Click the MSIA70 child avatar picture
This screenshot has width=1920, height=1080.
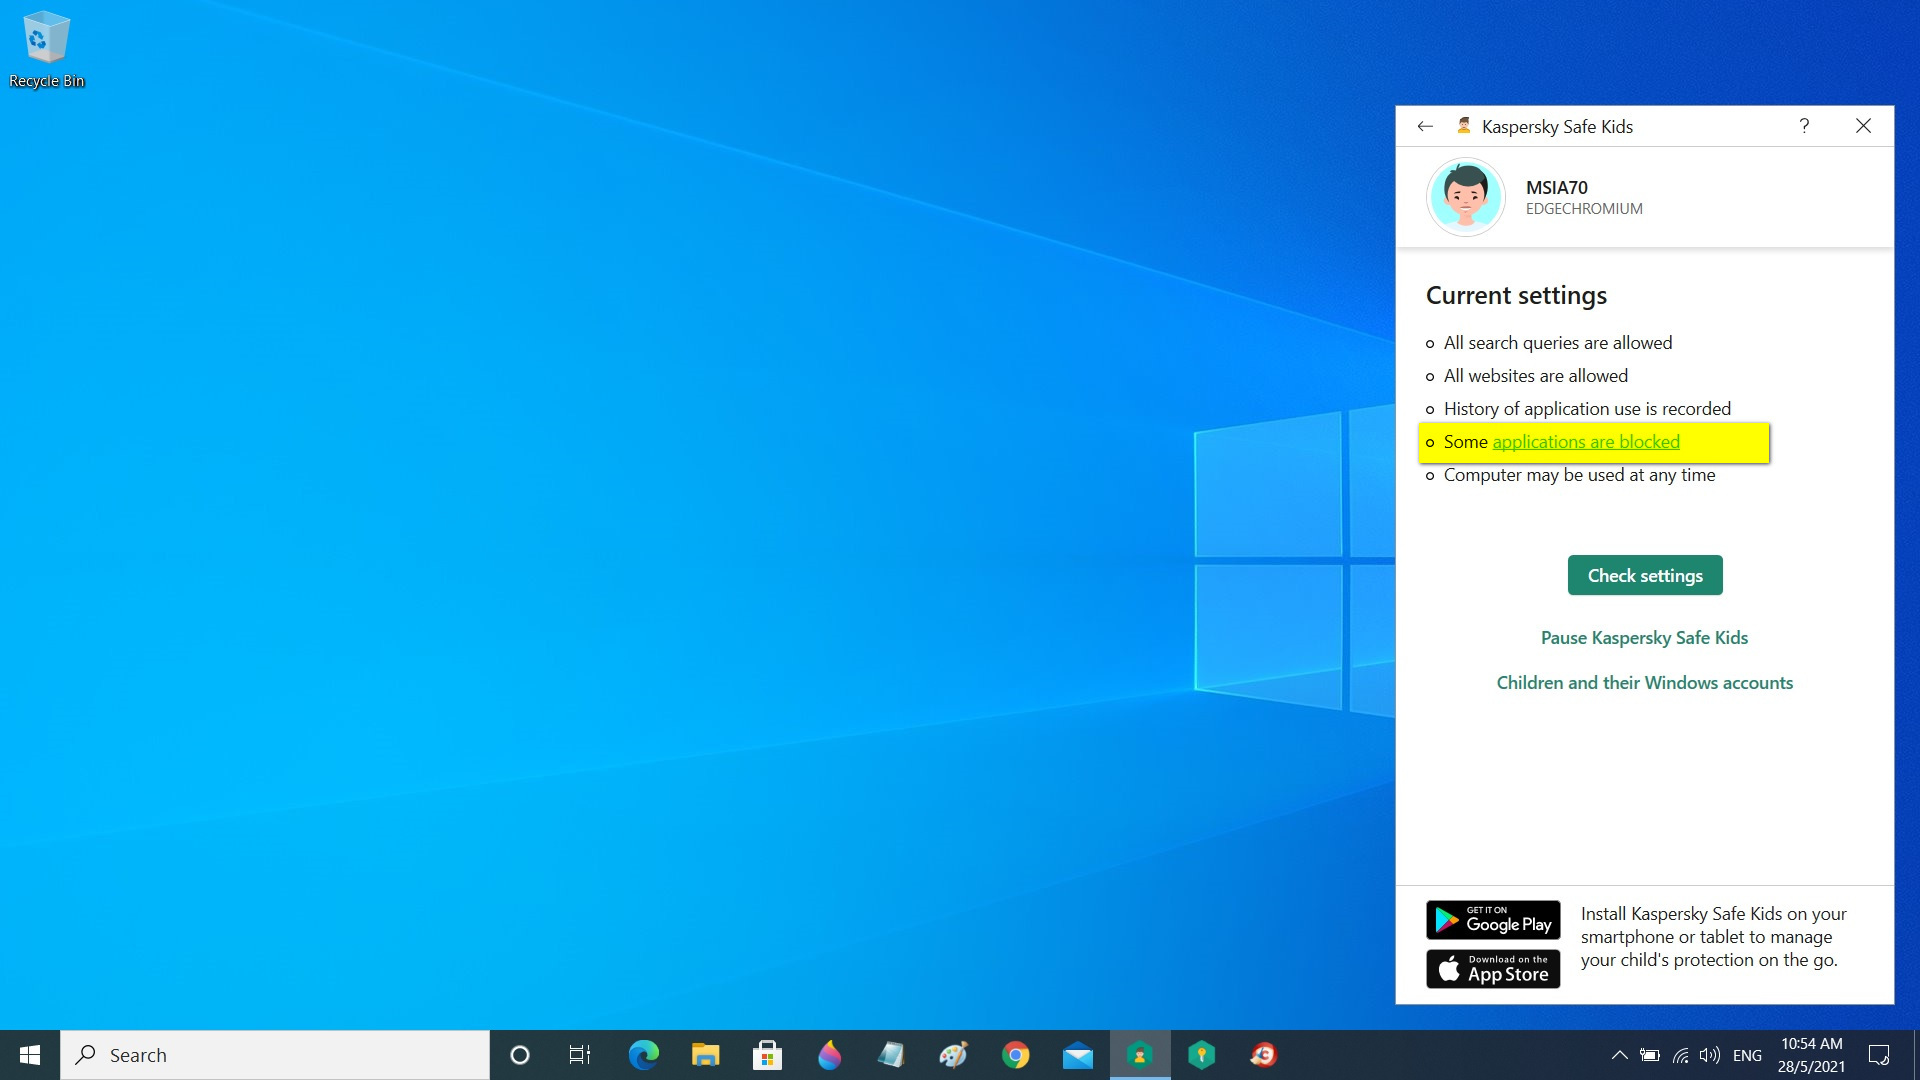(1465, 197)
